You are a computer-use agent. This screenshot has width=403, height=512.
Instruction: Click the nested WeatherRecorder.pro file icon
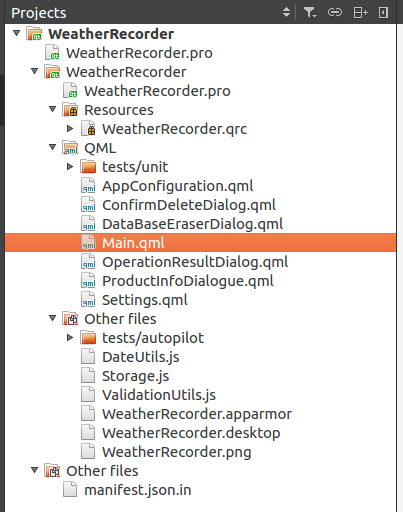pos(70,91)
